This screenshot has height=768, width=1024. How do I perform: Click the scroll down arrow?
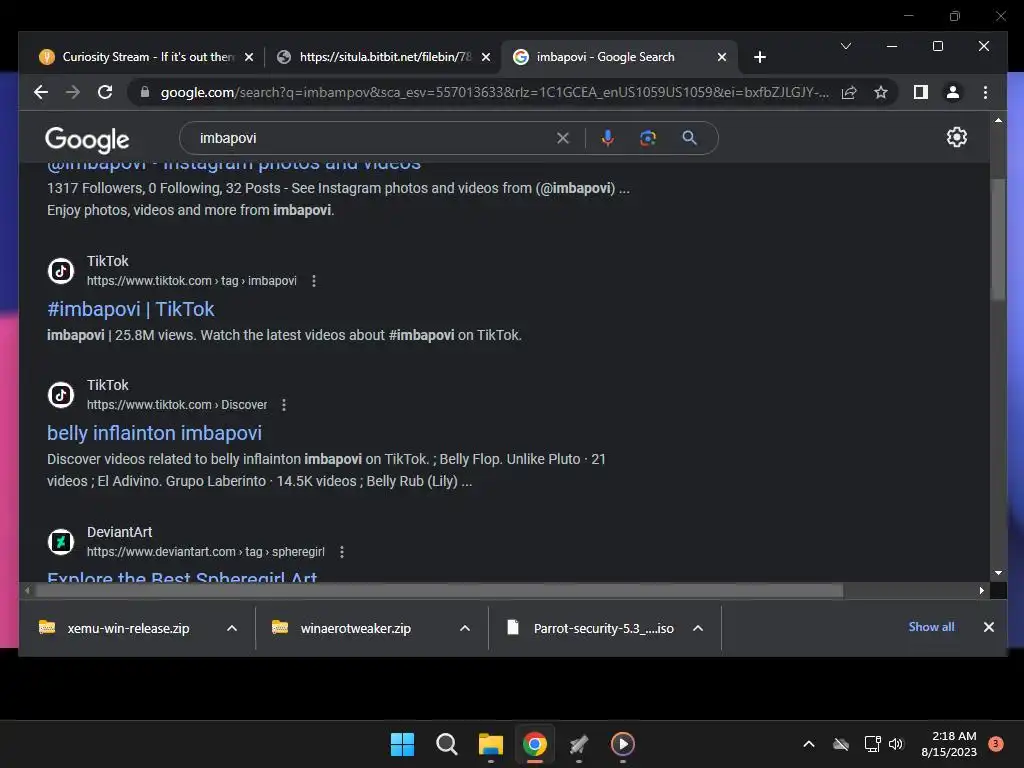point(998,573)
